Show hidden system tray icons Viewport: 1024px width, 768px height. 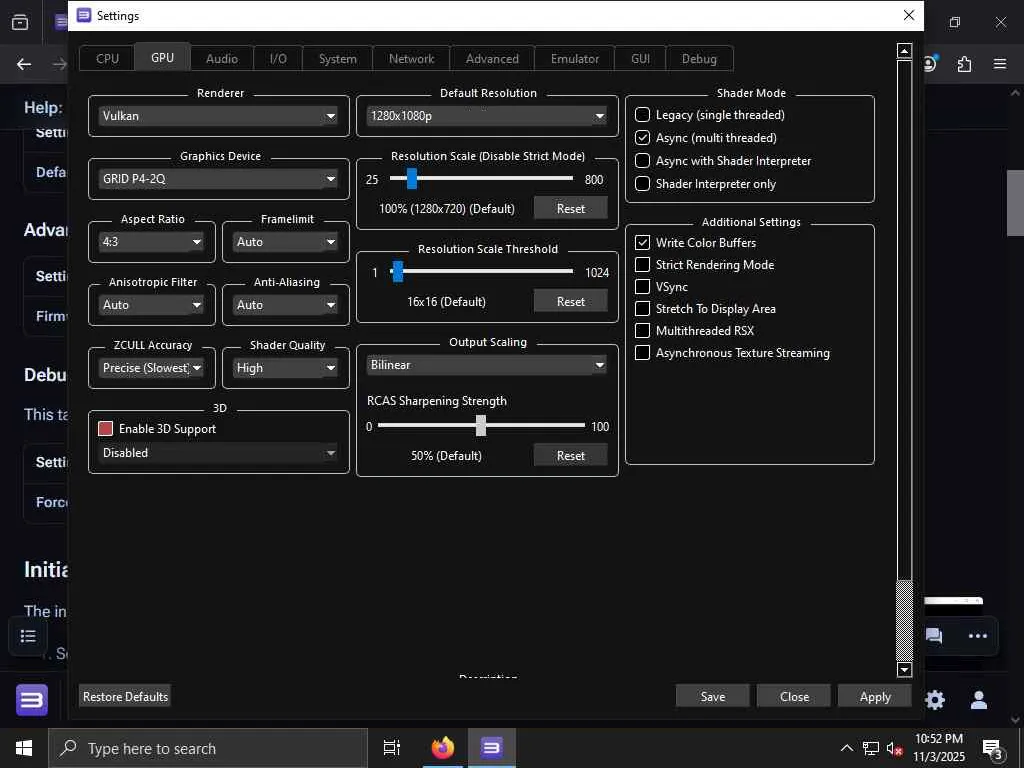846,748
